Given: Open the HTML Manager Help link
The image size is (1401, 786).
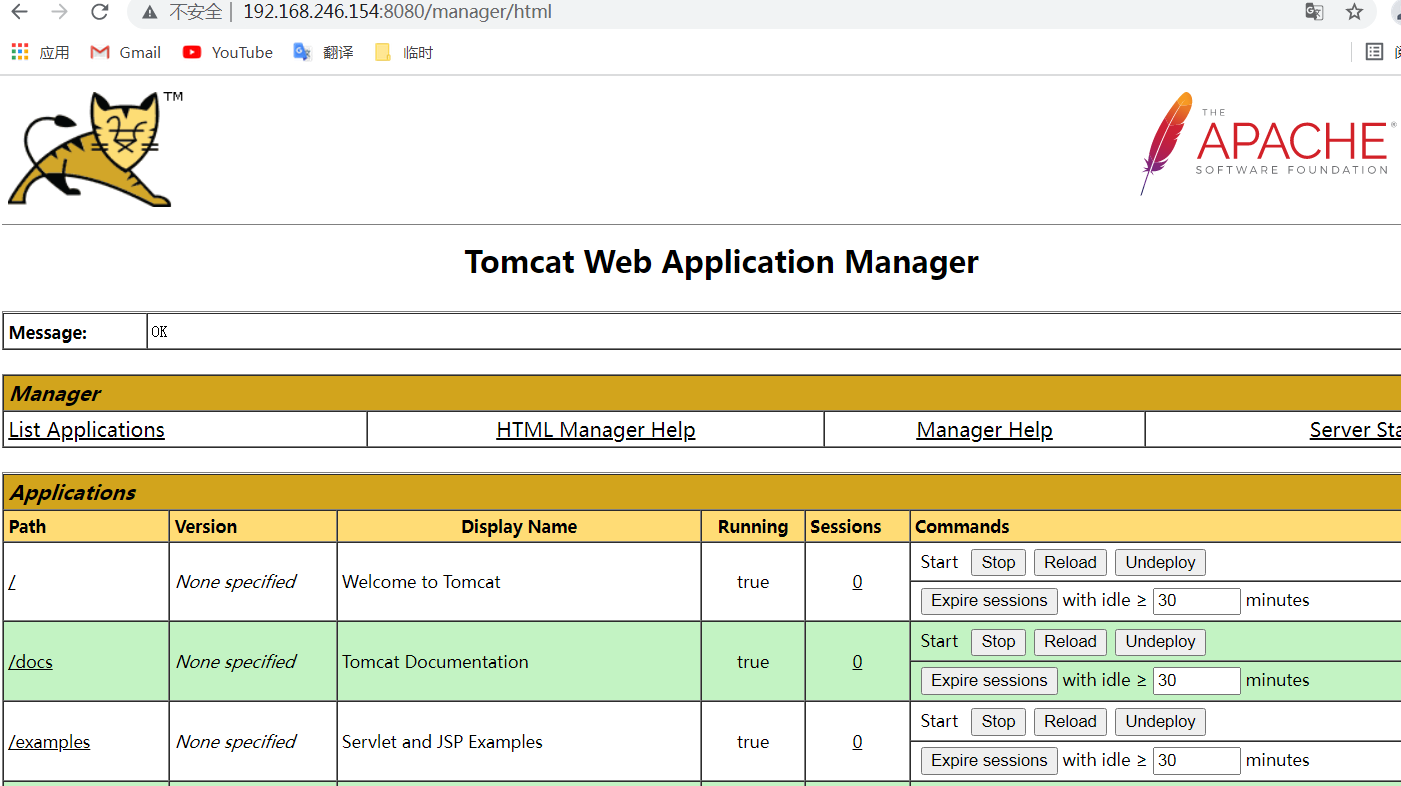Looking at the screenshot, I should click(596, 430).
